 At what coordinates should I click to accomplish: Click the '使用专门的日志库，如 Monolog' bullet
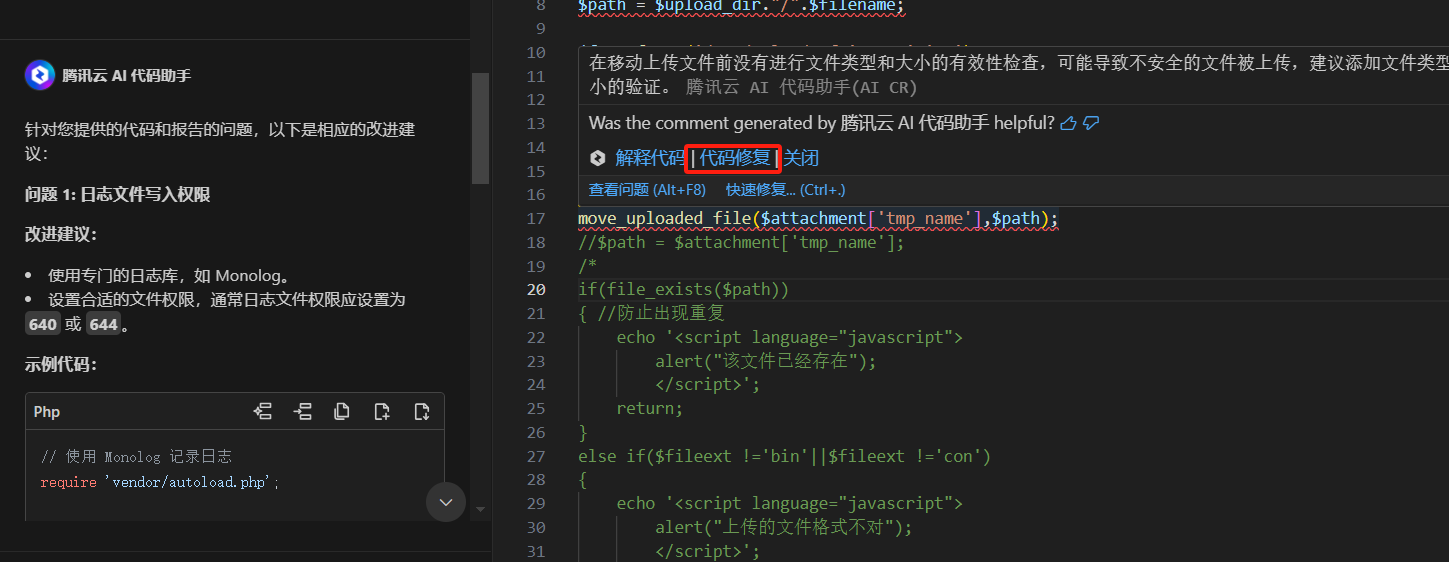(x=168, y=275)
